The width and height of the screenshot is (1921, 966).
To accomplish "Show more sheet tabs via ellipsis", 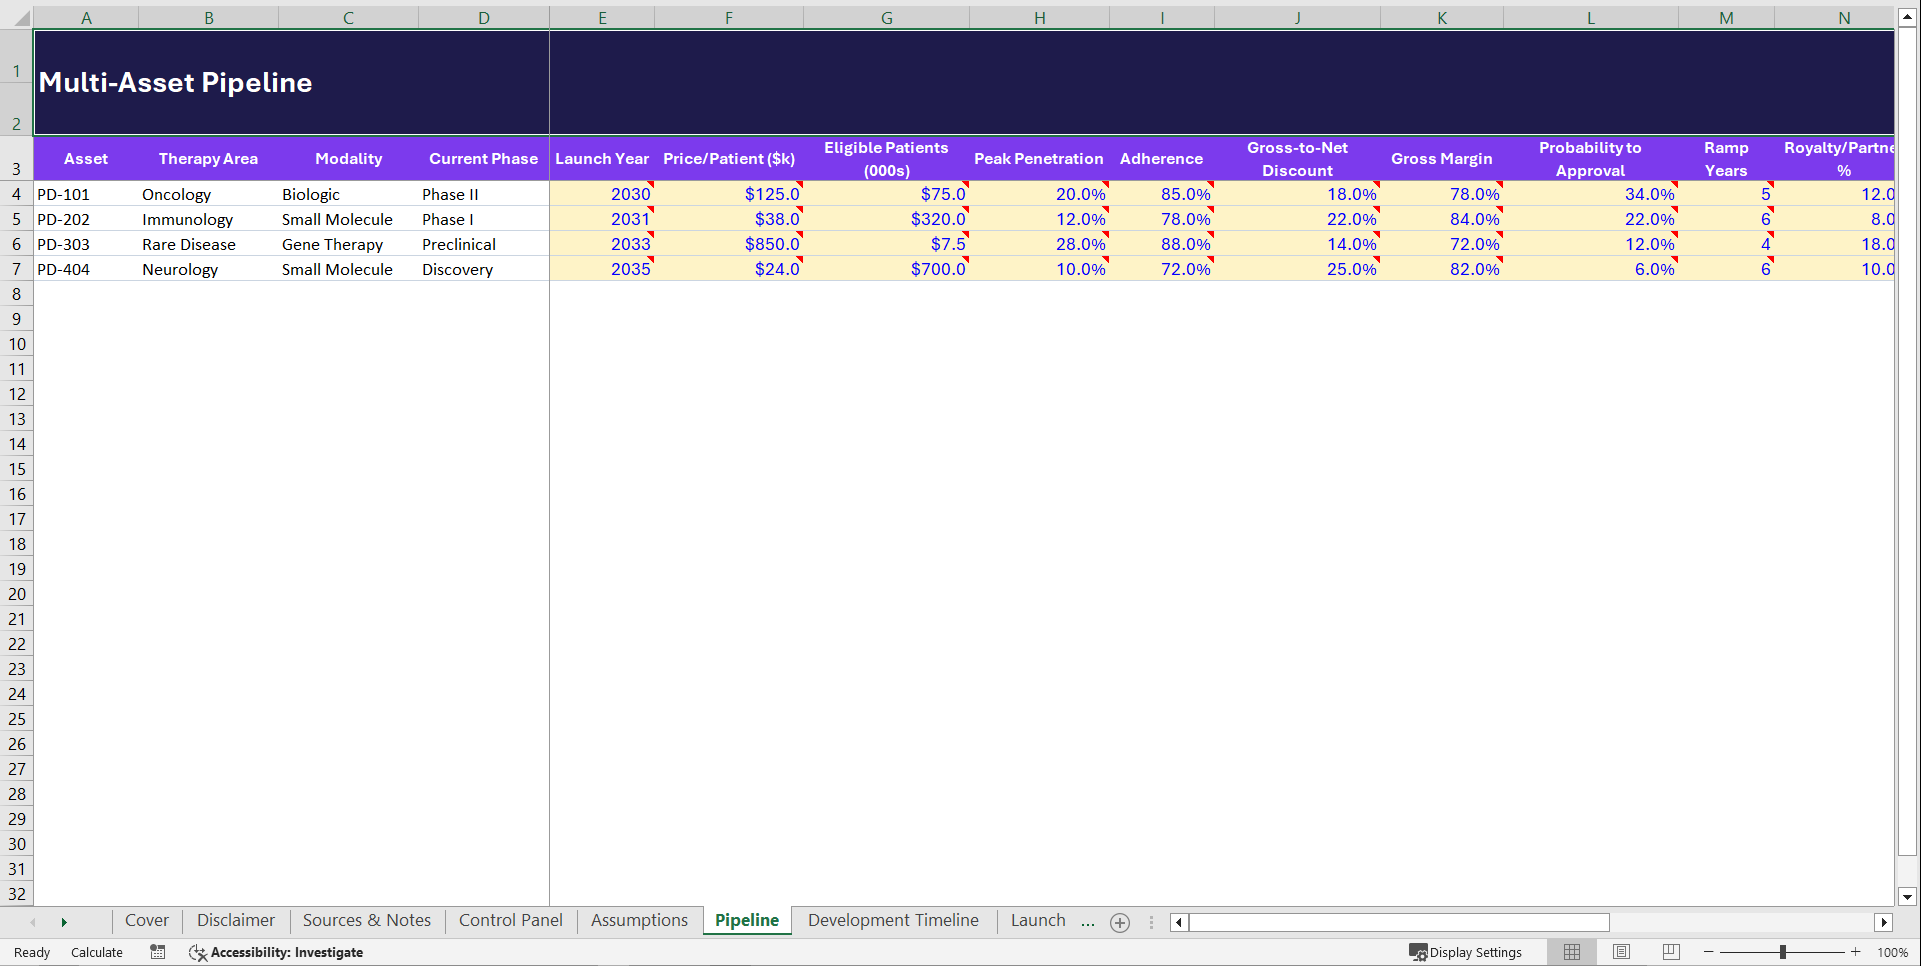I will pos(1088,921).
